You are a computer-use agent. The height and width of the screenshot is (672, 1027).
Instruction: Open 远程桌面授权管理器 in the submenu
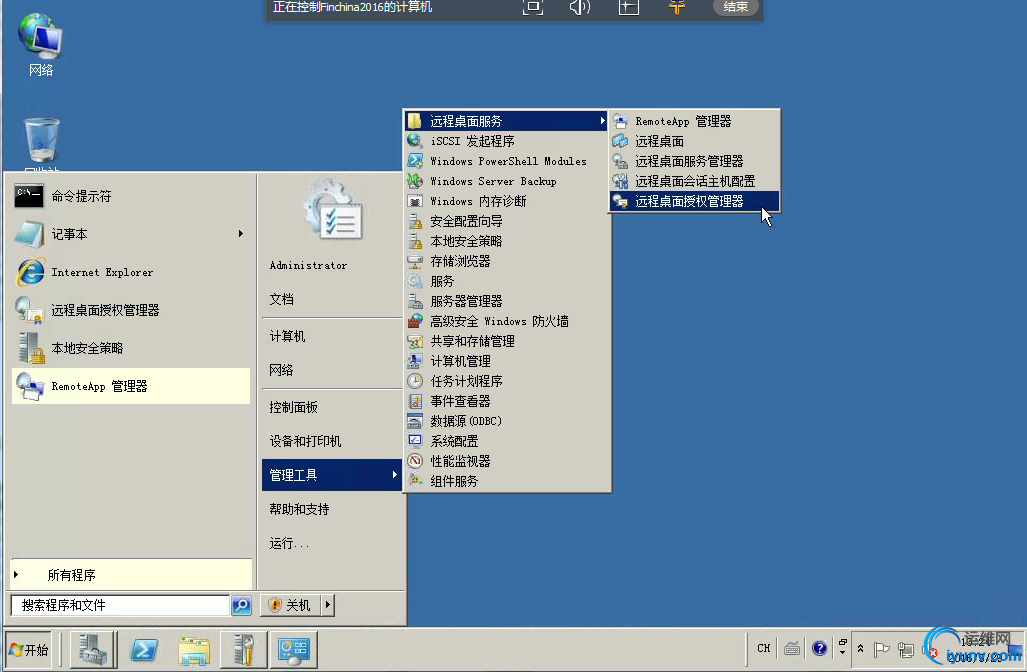point(694,201)
